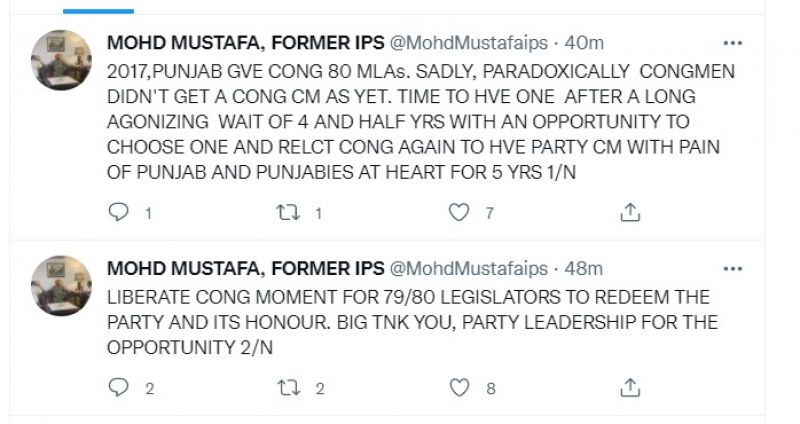The width and height of the screenshot is (800, 424).
Task: Click @MohdMustafaips handle on second tweet
Action: (467, 269)
